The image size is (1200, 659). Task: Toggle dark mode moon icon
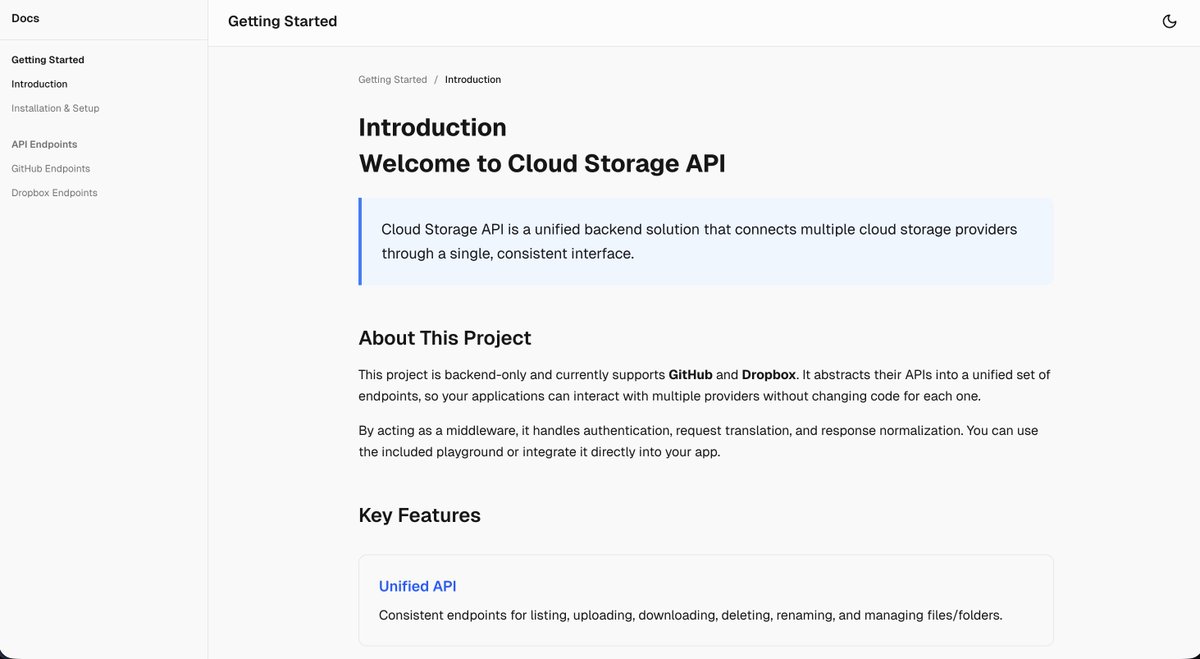[x=1169, y=21]
